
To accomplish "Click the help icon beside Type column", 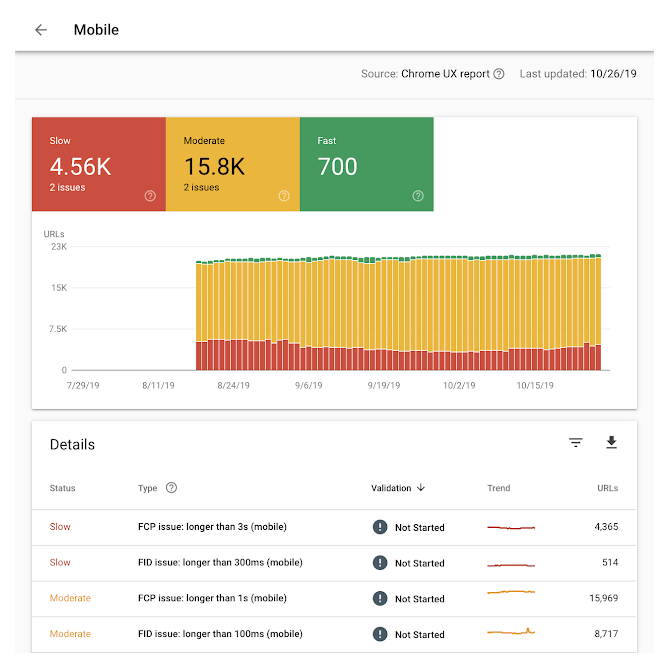I will coord(171,488).
